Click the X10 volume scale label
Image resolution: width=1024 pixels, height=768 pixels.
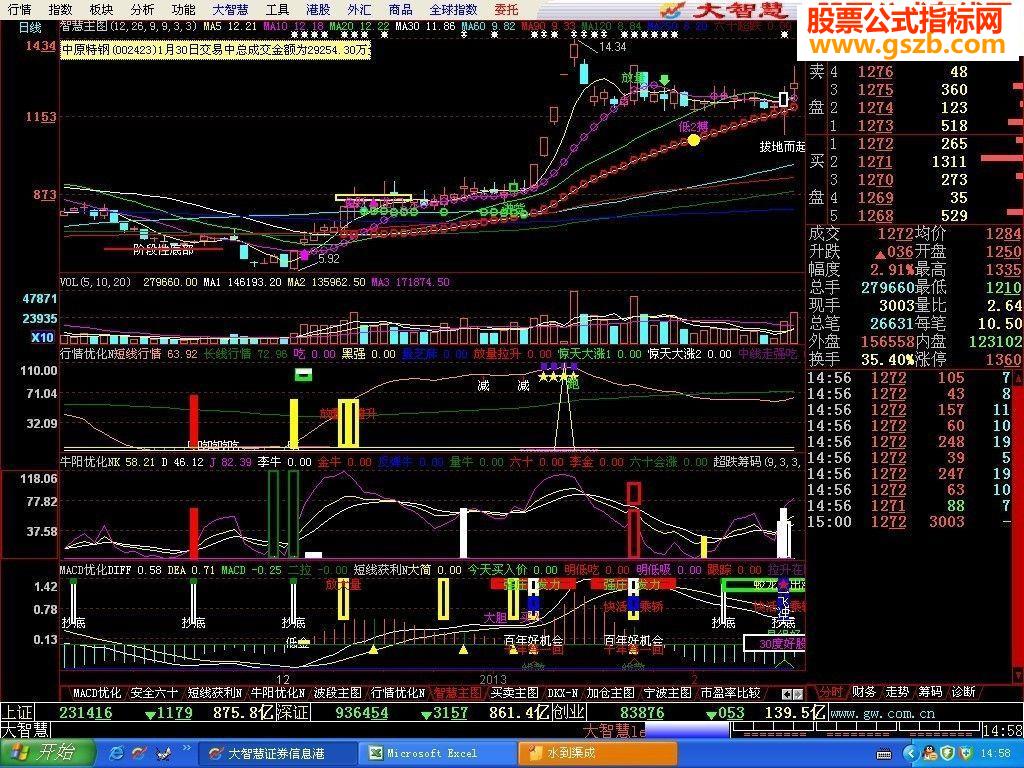click(42, 338)
